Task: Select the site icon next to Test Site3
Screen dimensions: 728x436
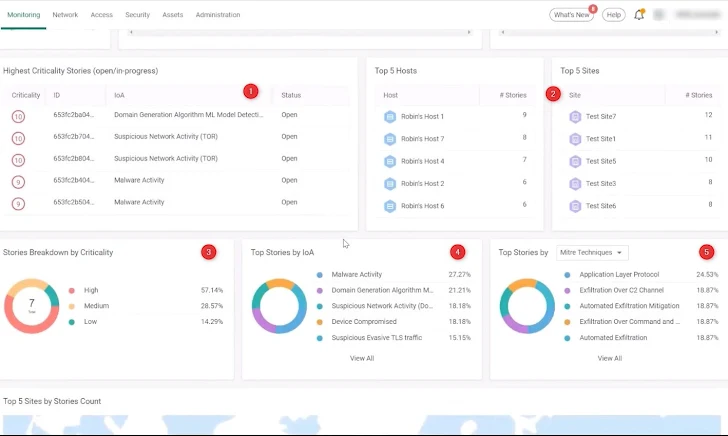Action: coord(575,184)
